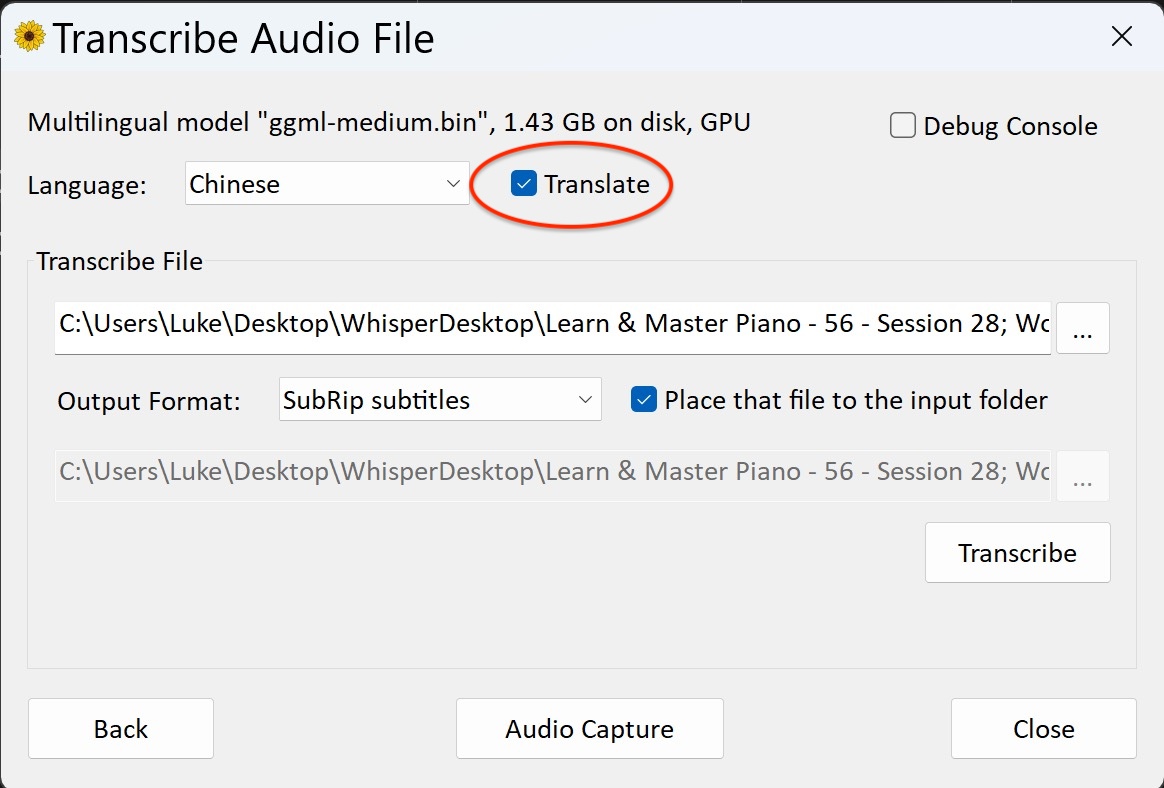The width and height of the screenshot is (1164, 788).
Task: Click the Transcribe File group heading
Action: click(120, 262)
